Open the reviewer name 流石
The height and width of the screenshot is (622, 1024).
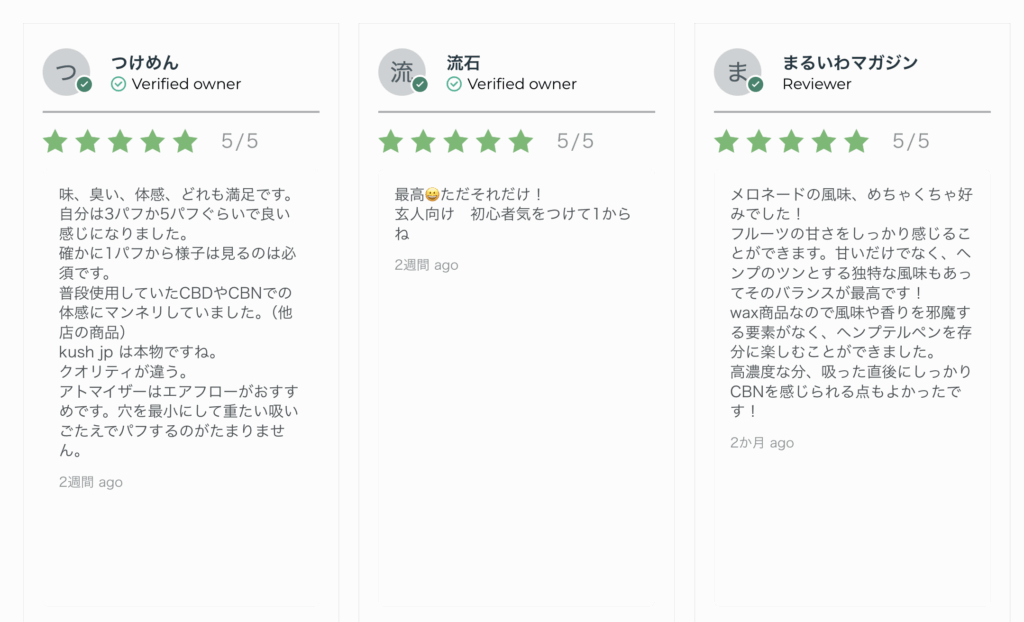[464, 63]
